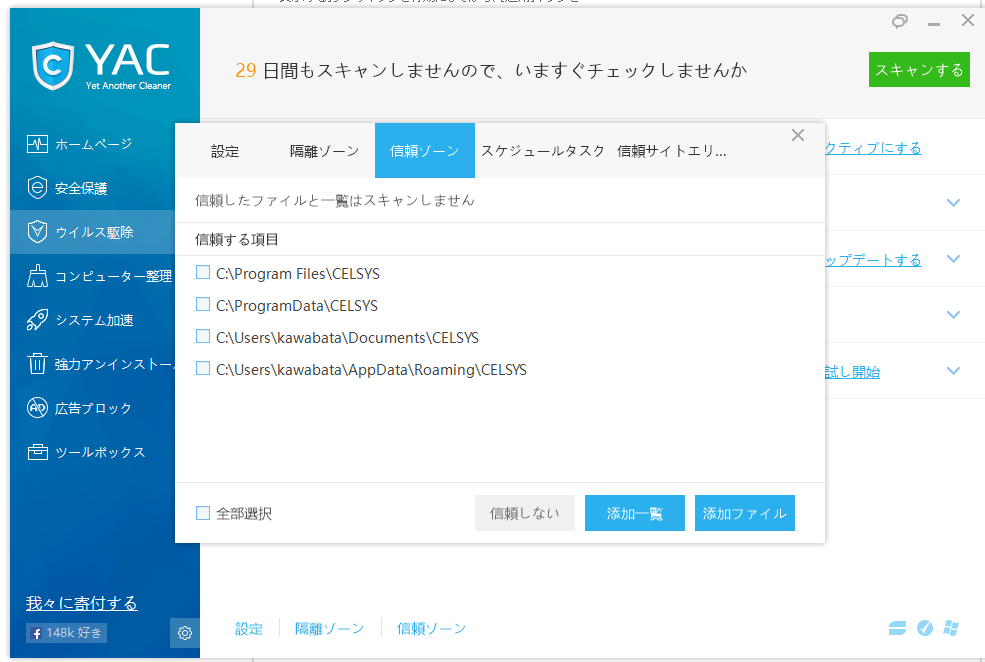Click the 我々に寄付する link
This screenshot has height=662, width=985.
(82, 603)
